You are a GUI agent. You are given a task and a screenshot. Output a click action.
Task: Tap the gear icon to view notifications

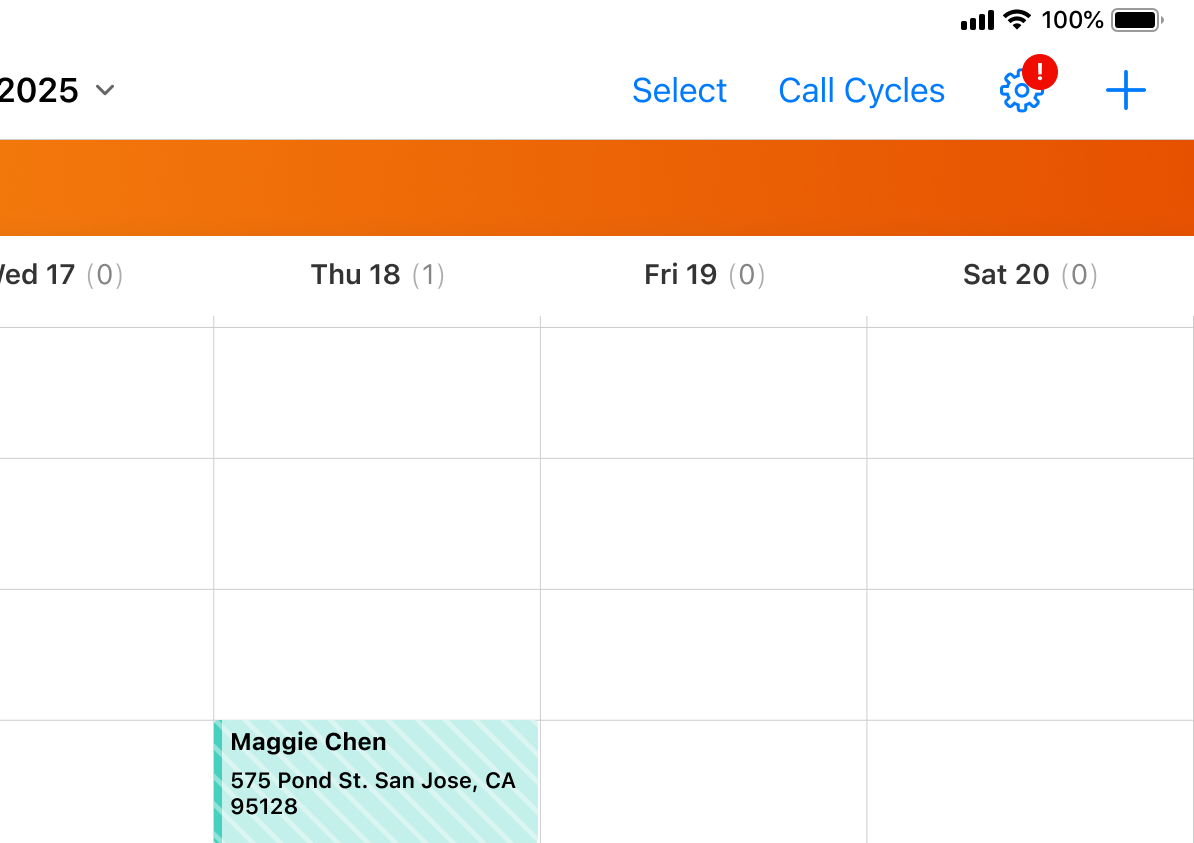1021,90
